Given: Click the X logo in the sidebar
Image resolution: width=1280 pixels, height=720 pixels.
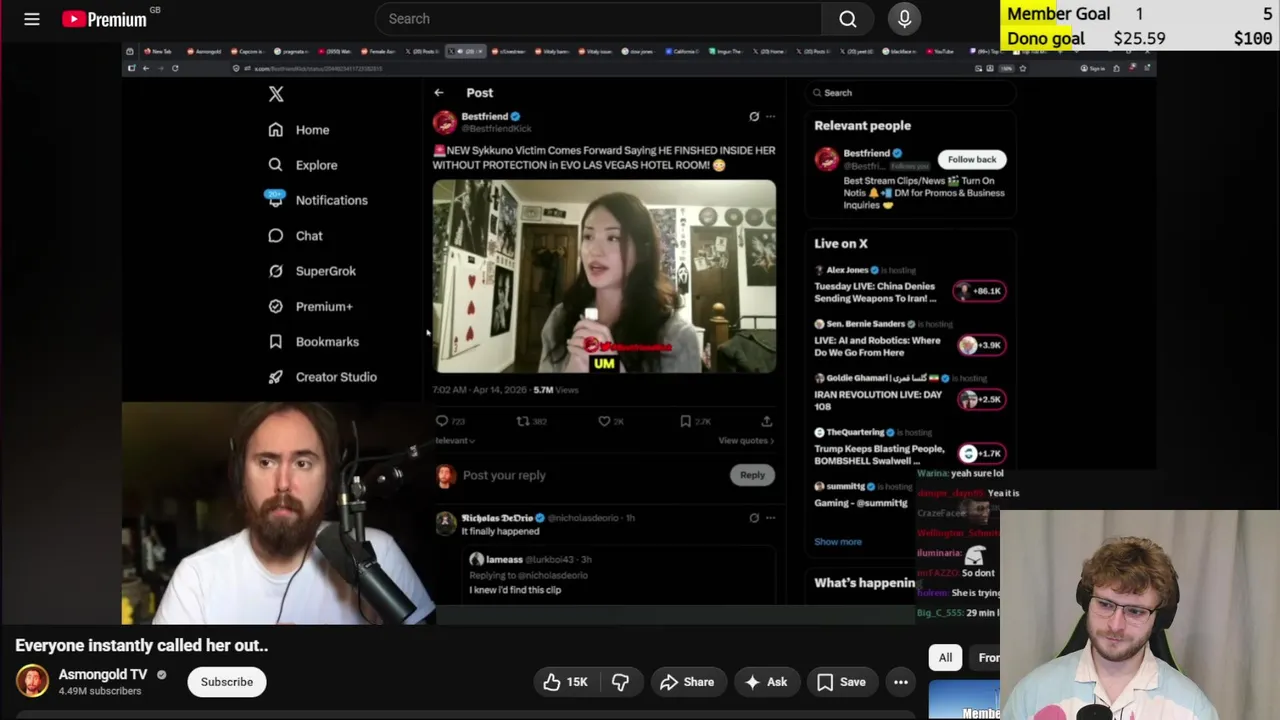Looking at the screenshot, I should pos(276,94).
